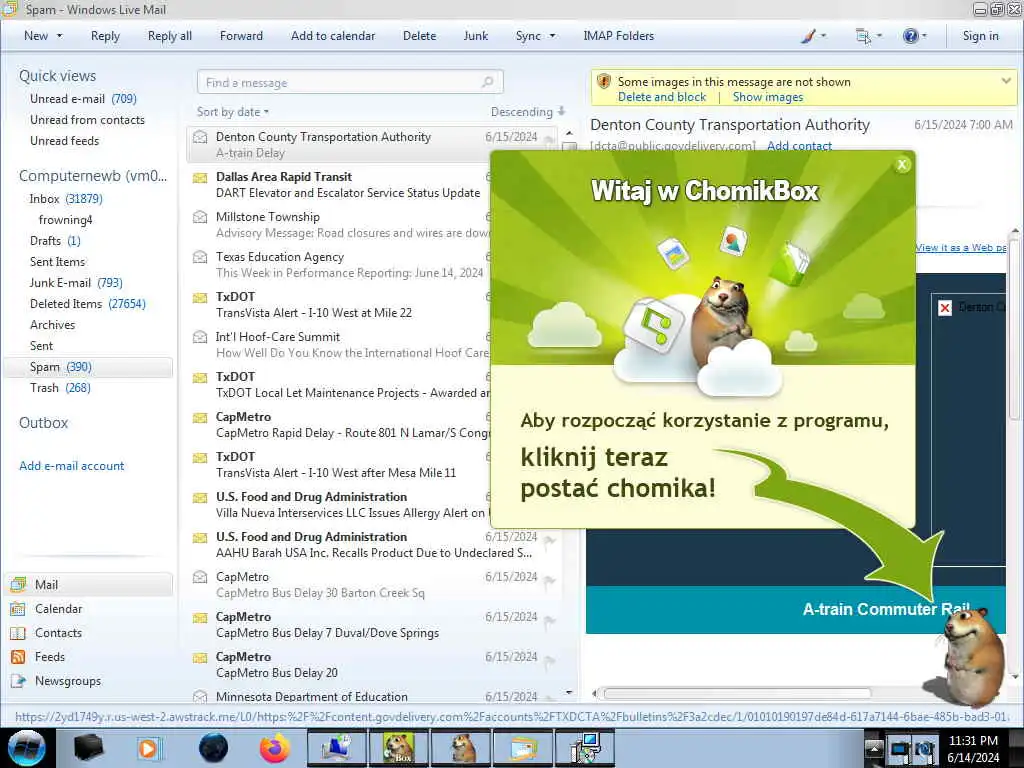Click Add contact link

point(799,146)
